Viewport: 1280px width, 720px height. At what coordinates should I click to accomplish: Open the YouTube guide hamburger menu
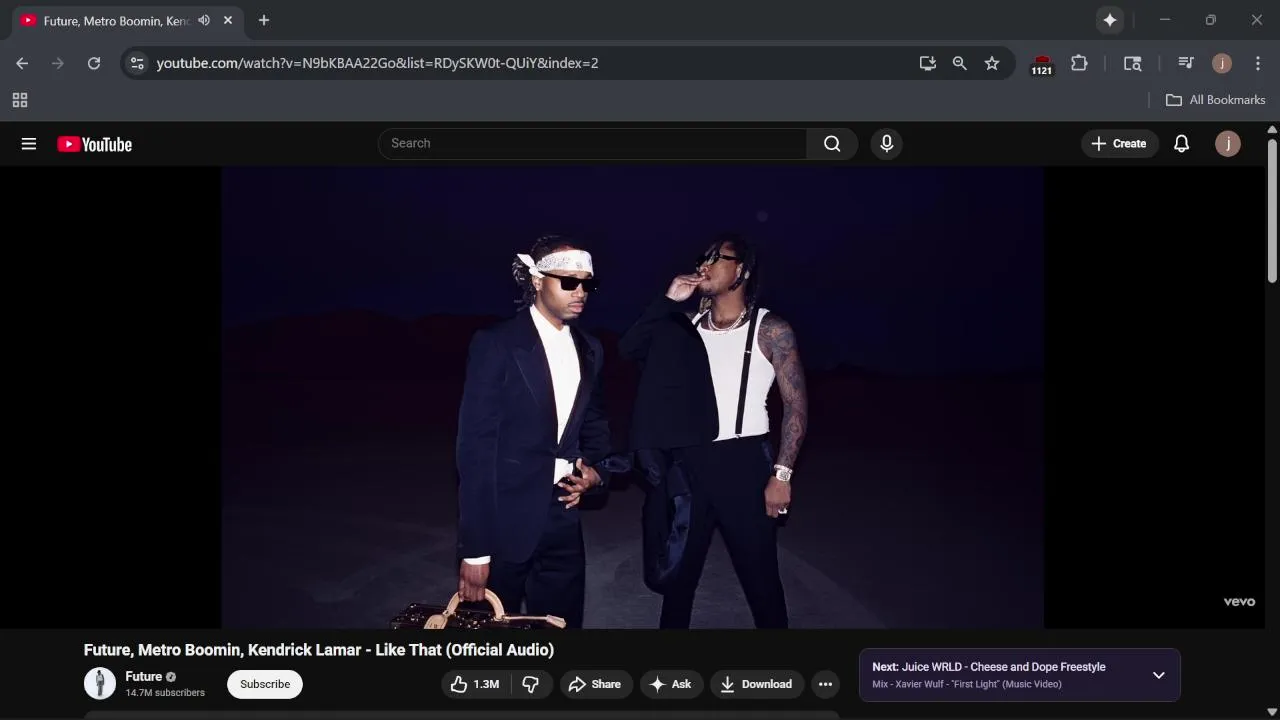coord(29,144)
